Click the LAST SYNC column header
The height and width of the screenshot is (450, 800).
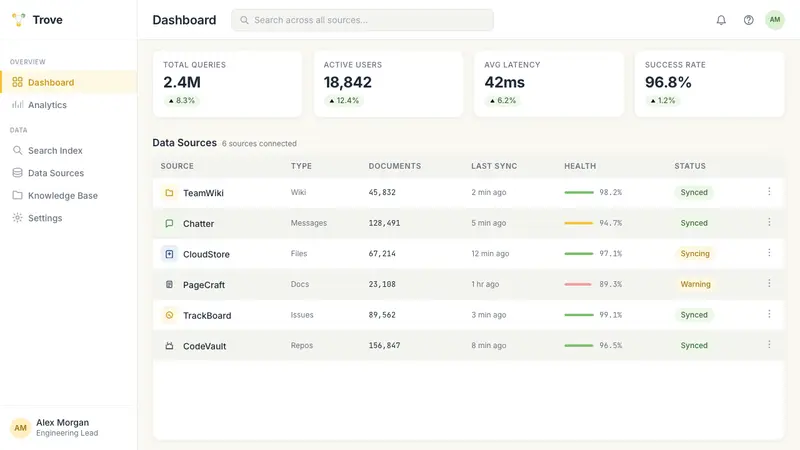[494, 166]
